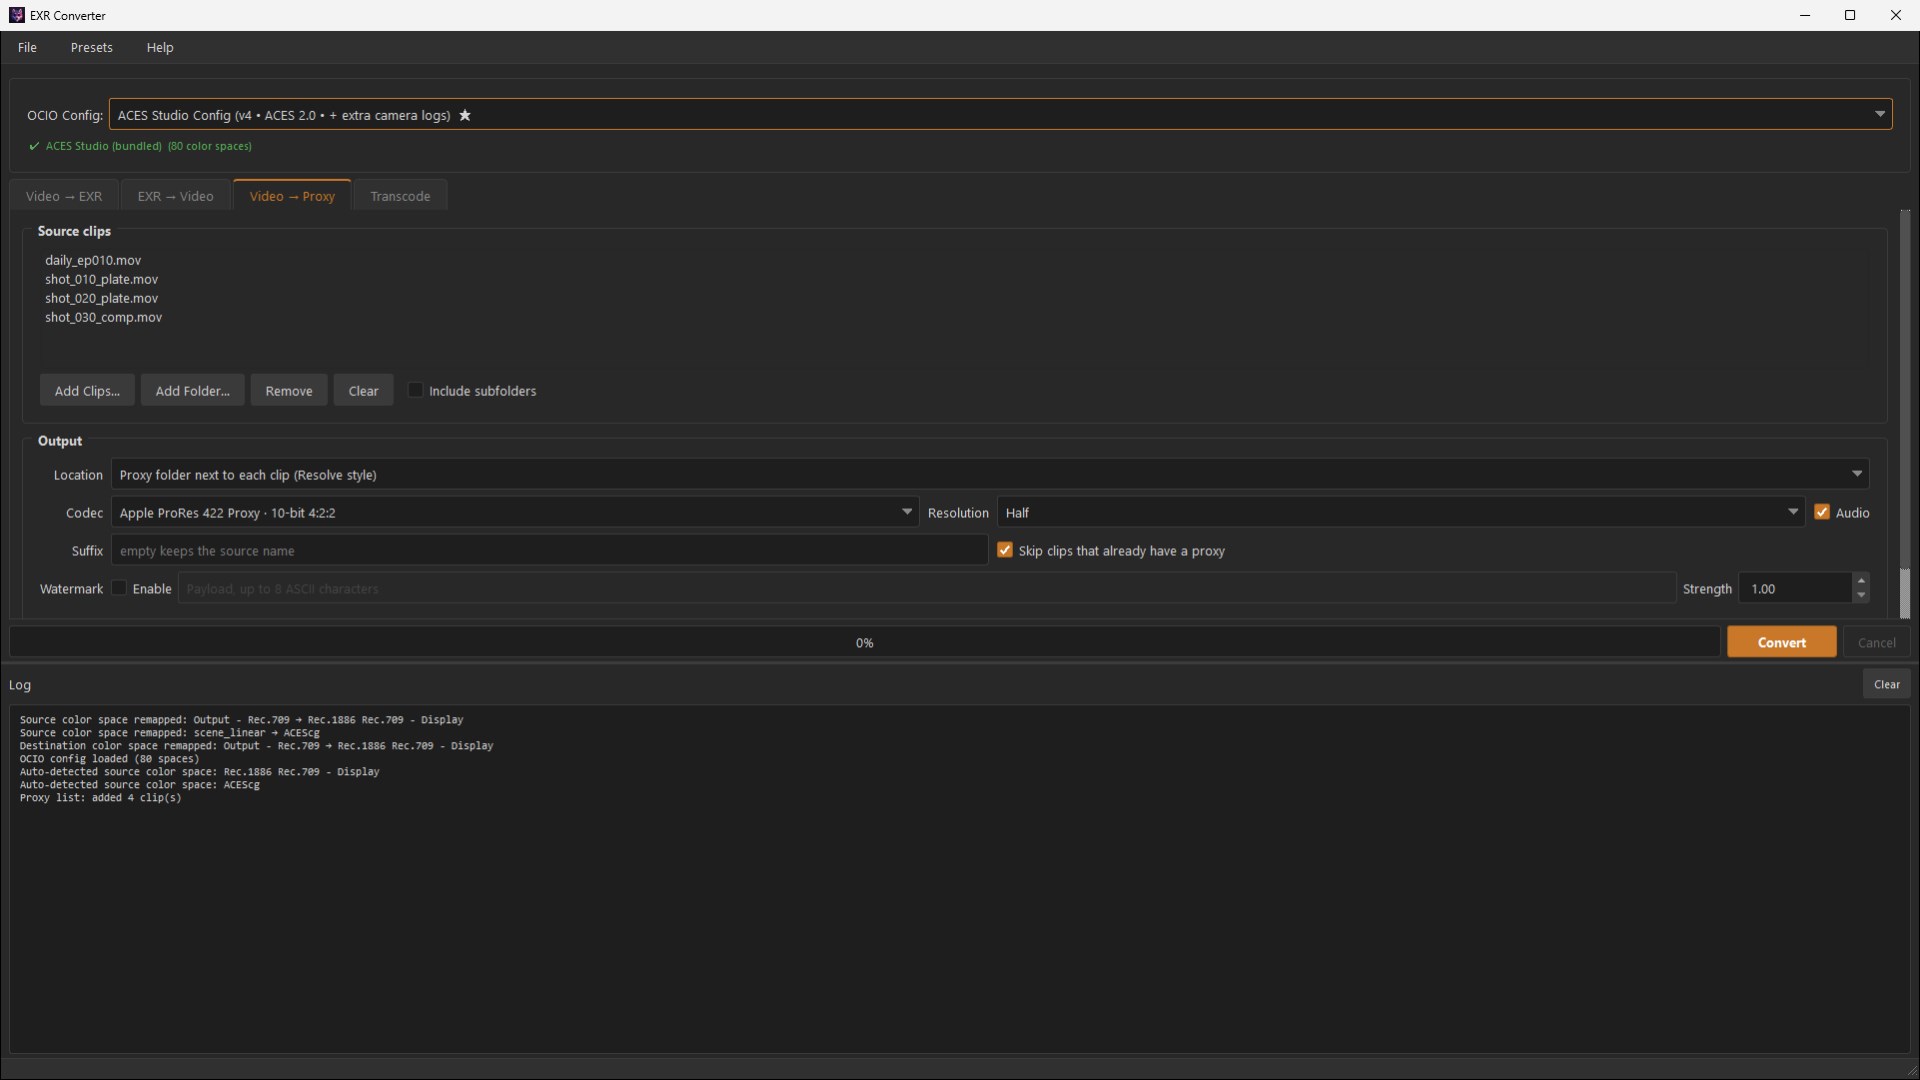Viewport: 1920px width, 1080px height.
Task: Click log line 'OCIO config loaded (80 spaces)'
Action: tap(109, 759)
